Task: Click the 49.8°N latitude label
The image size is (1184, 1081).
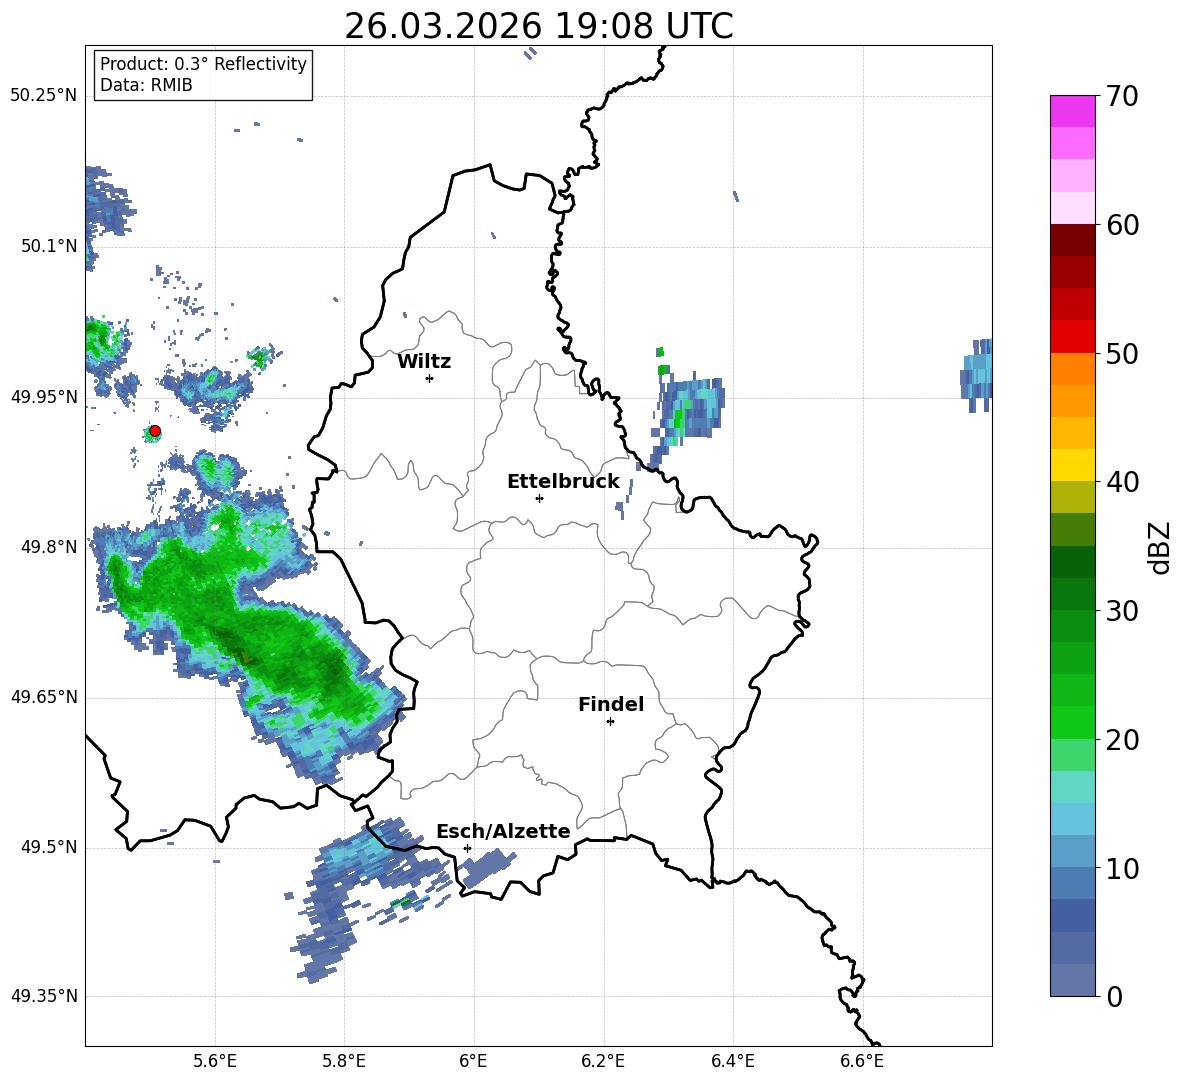Action: [x=49, y=547]
